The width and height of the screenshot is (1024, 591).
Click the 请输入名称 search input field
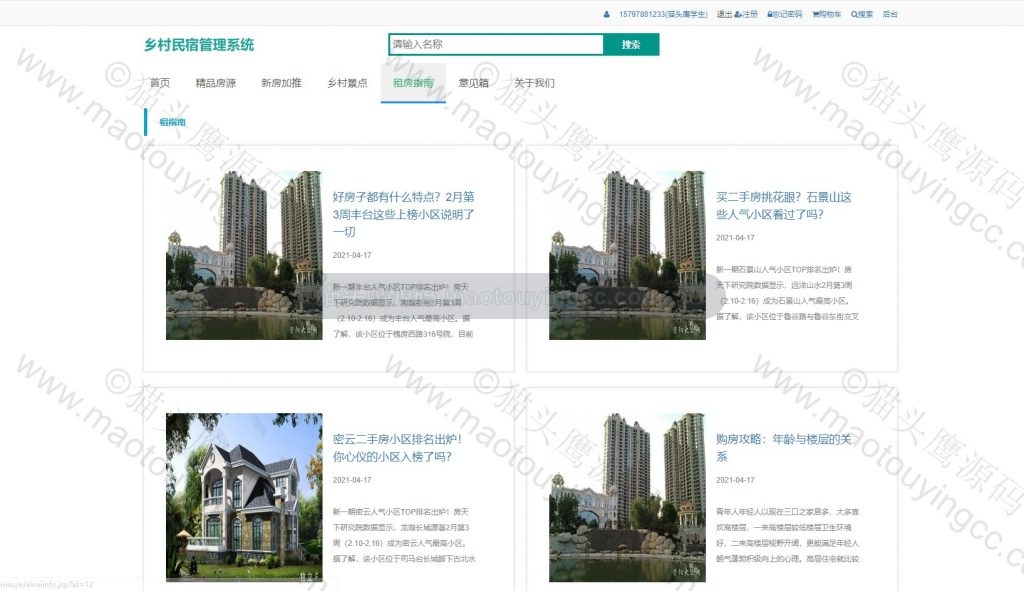pyautogui.click(x=496, y=44)
